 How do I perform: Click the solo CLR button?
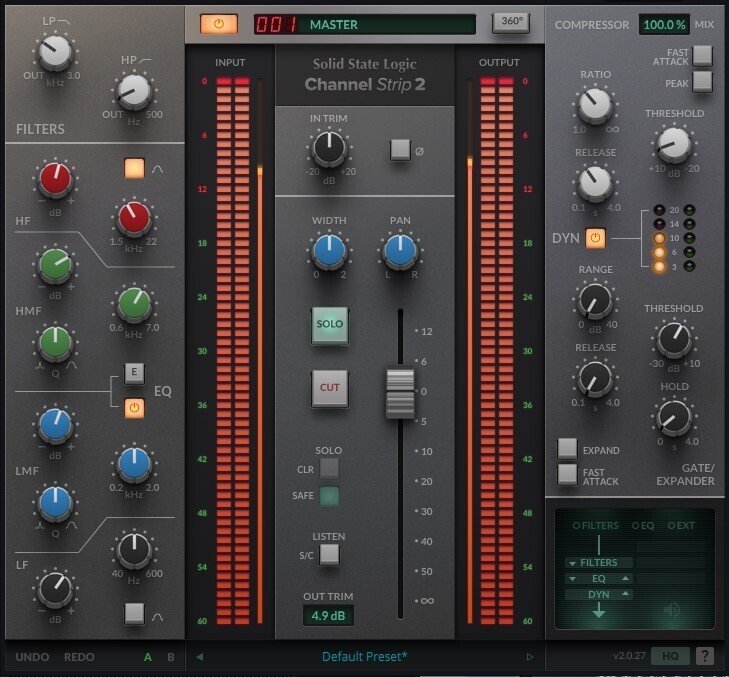[329, 469]
